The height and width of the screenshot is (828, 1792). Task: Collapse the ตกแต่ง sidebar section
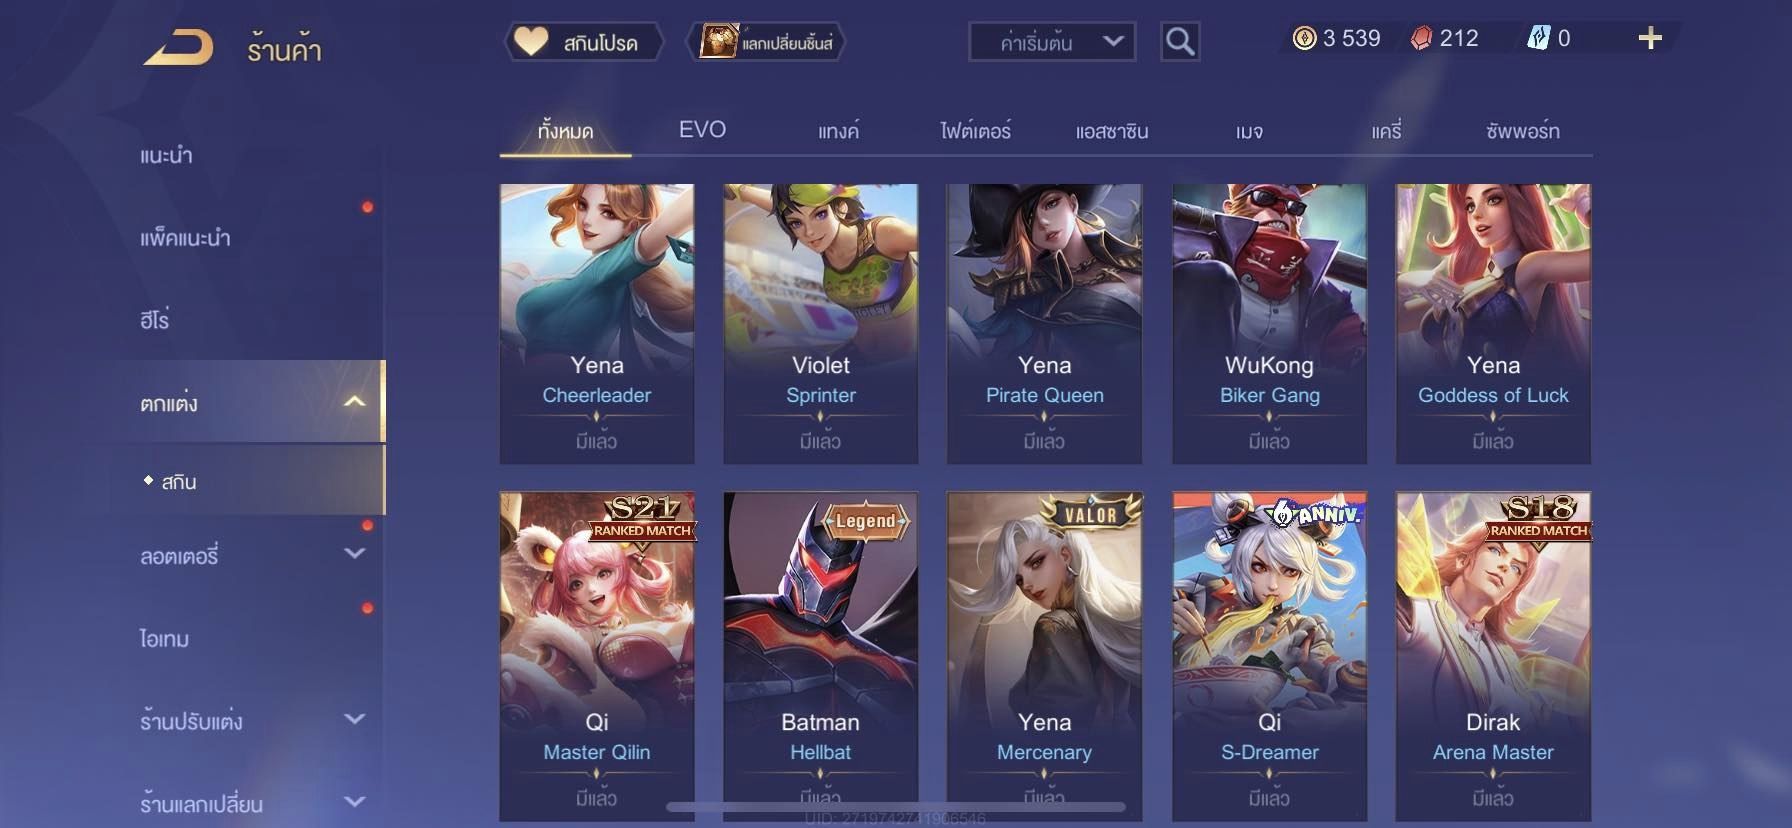pyautogui.click(x=355, y=402)
